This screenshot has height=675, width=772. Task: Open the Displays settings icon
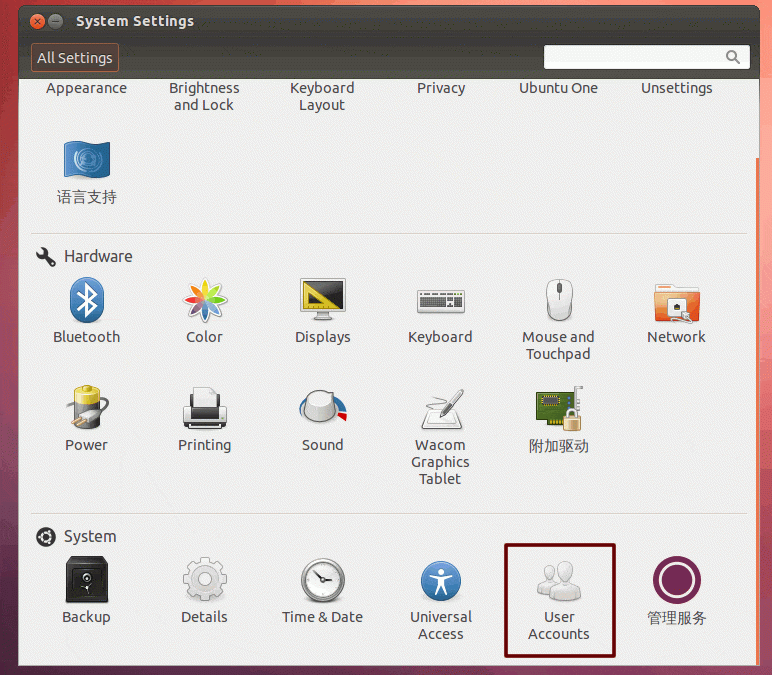click(x=323, y=299)
